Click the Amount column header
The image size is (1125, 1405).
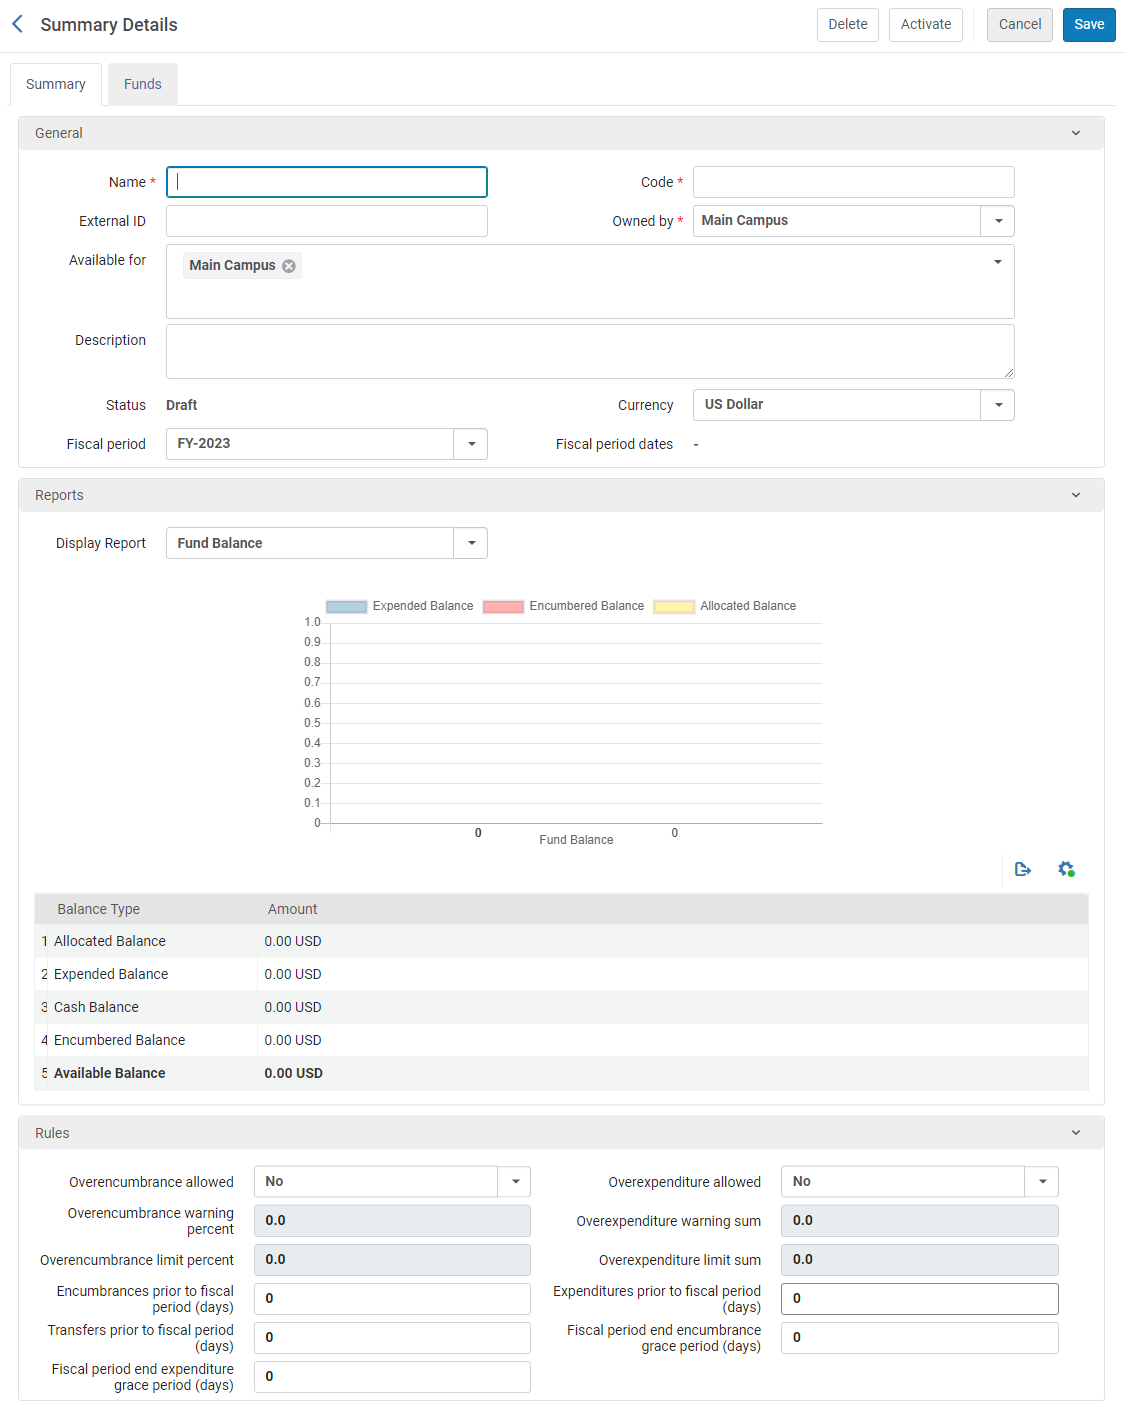[x=292, y=909]
